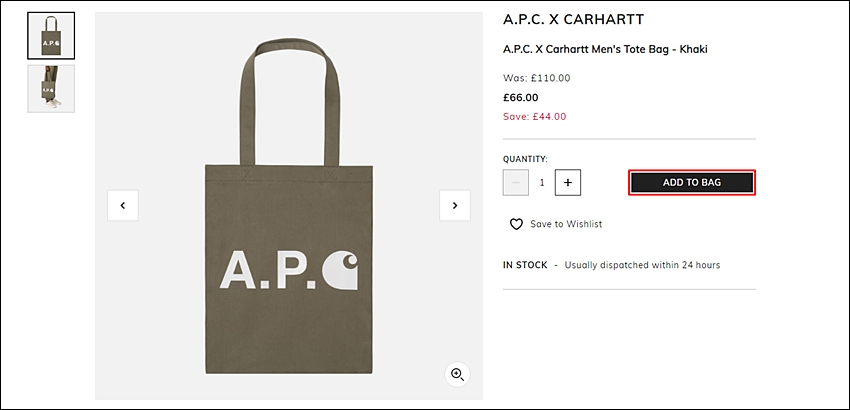Click the large khaki tote bag image

click(289, 206)
